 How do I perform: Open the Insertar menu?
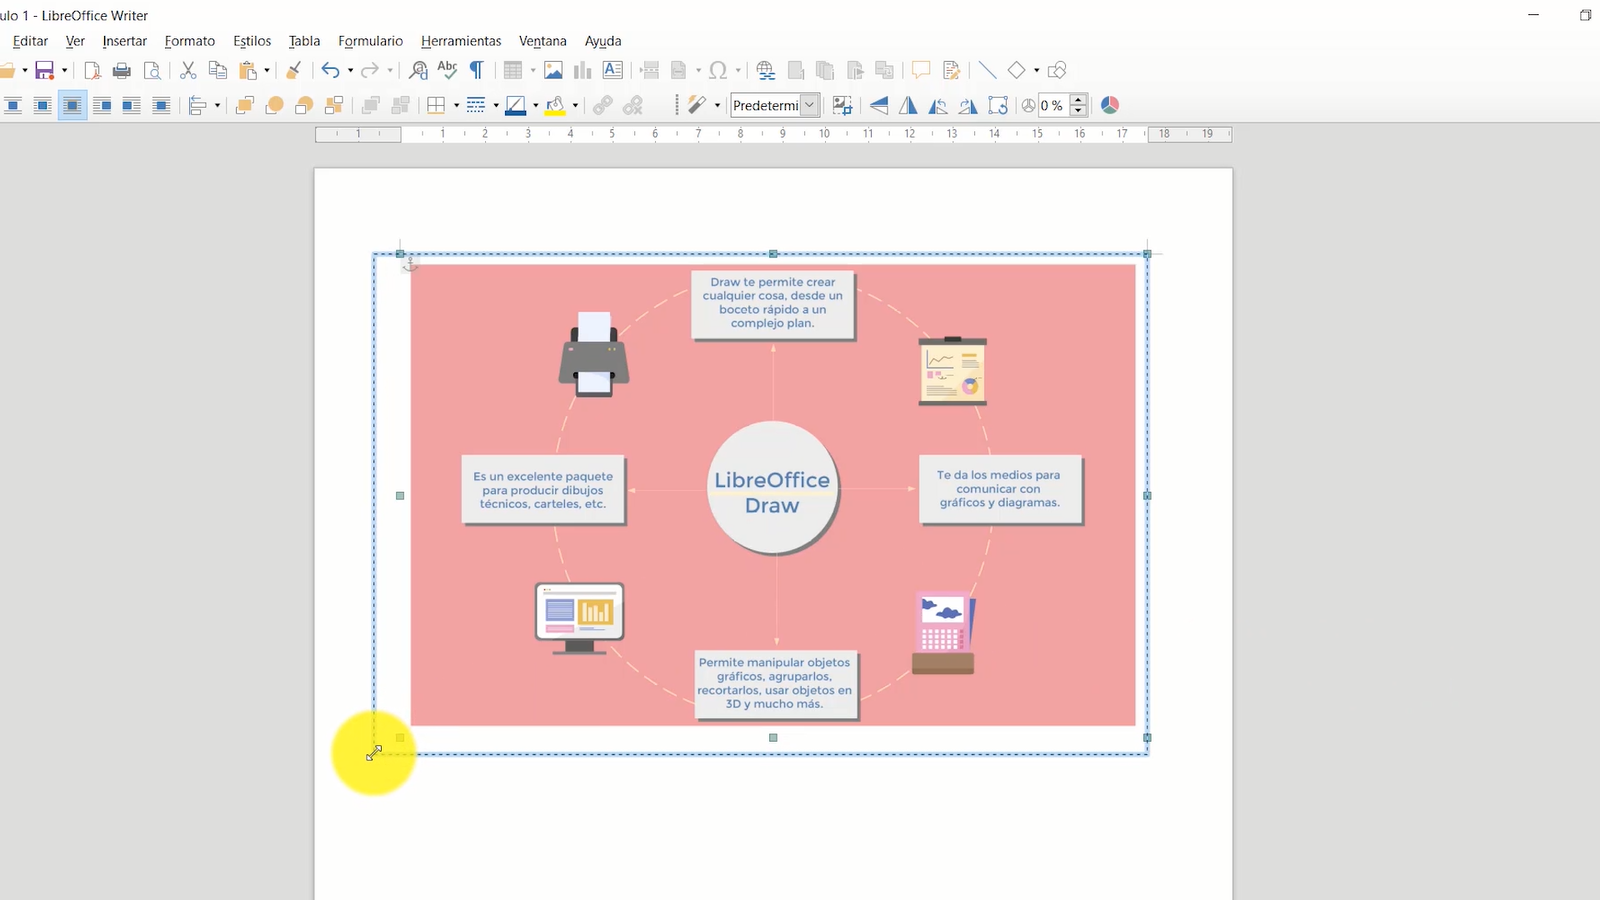(x=125, y=41)
